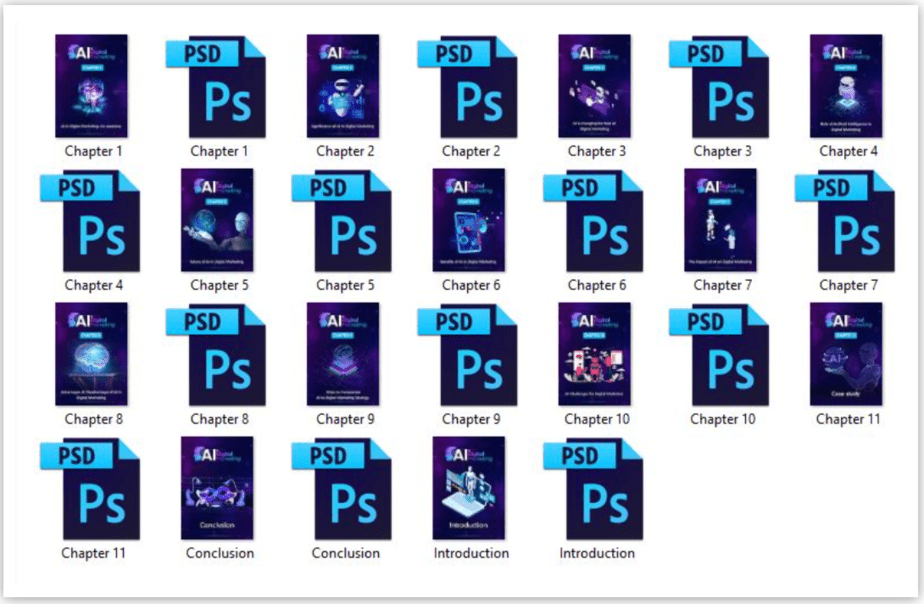Click the "Chapter 10" name under the cover thumbnail
The width and height of the screenshot is (924, 604).
click(x=597, y=419)
